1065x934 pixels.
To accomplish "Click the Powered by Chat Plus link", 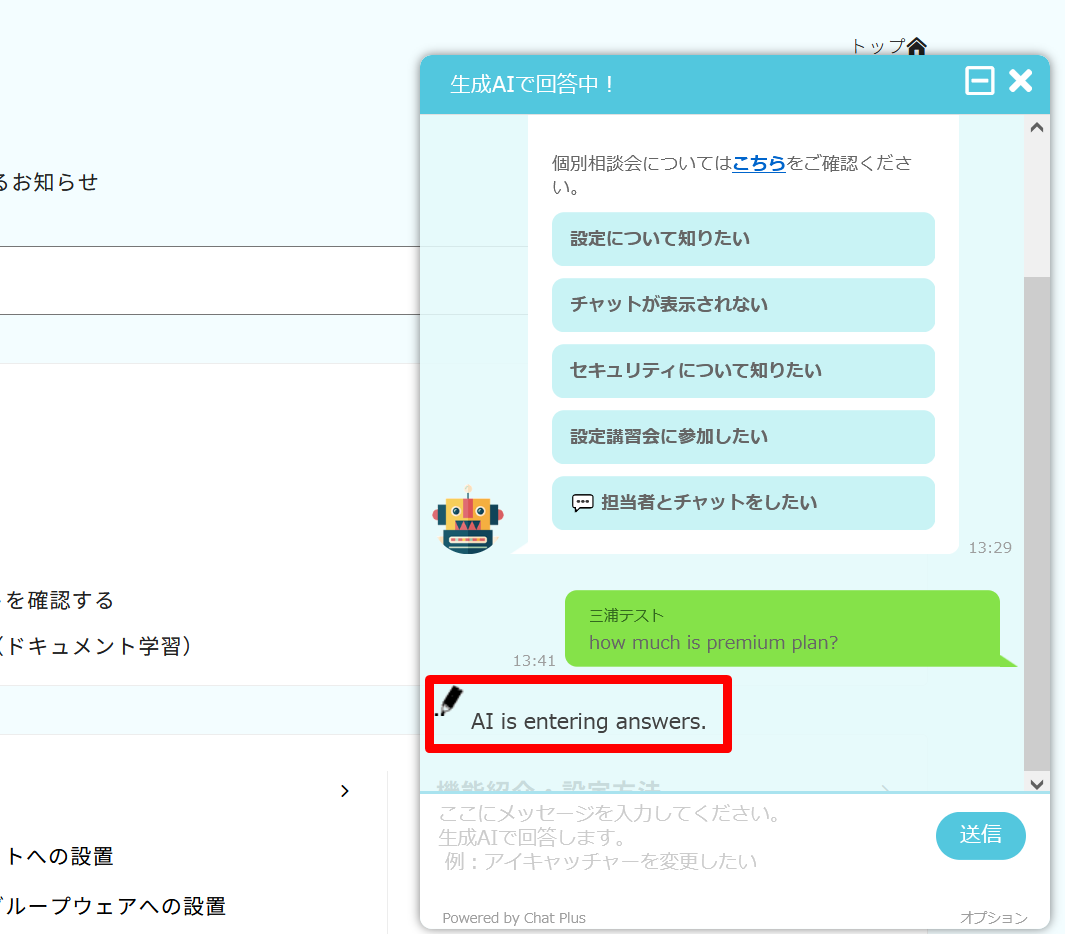I will pyautogui.click(x=514, y=917).
